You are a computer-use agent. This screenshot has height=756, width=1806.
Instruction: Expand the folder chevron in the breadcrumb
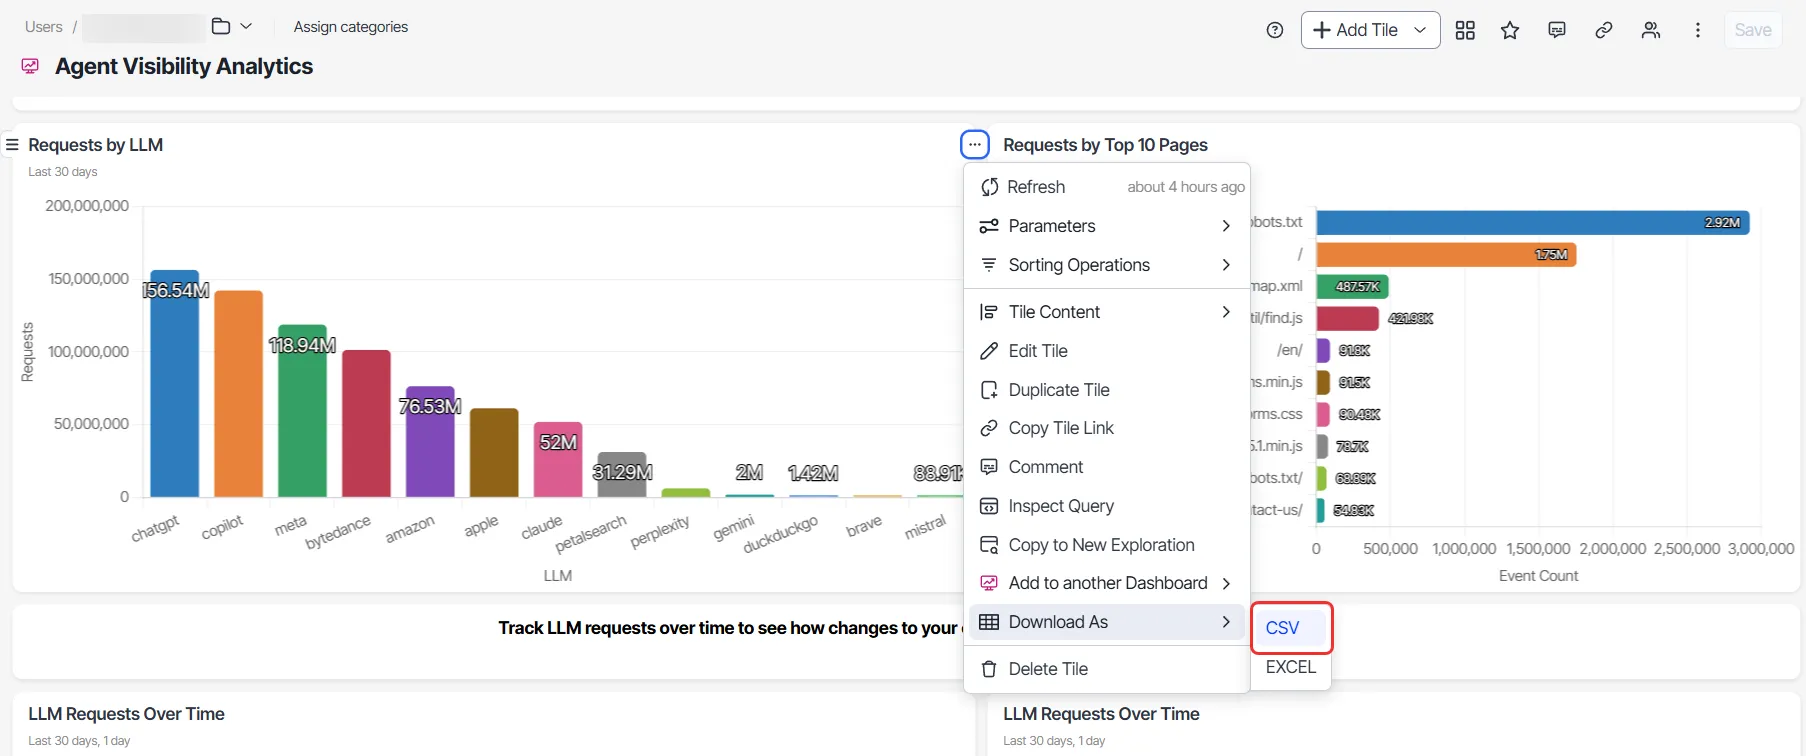pyautogui.click(x=246, y=26)
